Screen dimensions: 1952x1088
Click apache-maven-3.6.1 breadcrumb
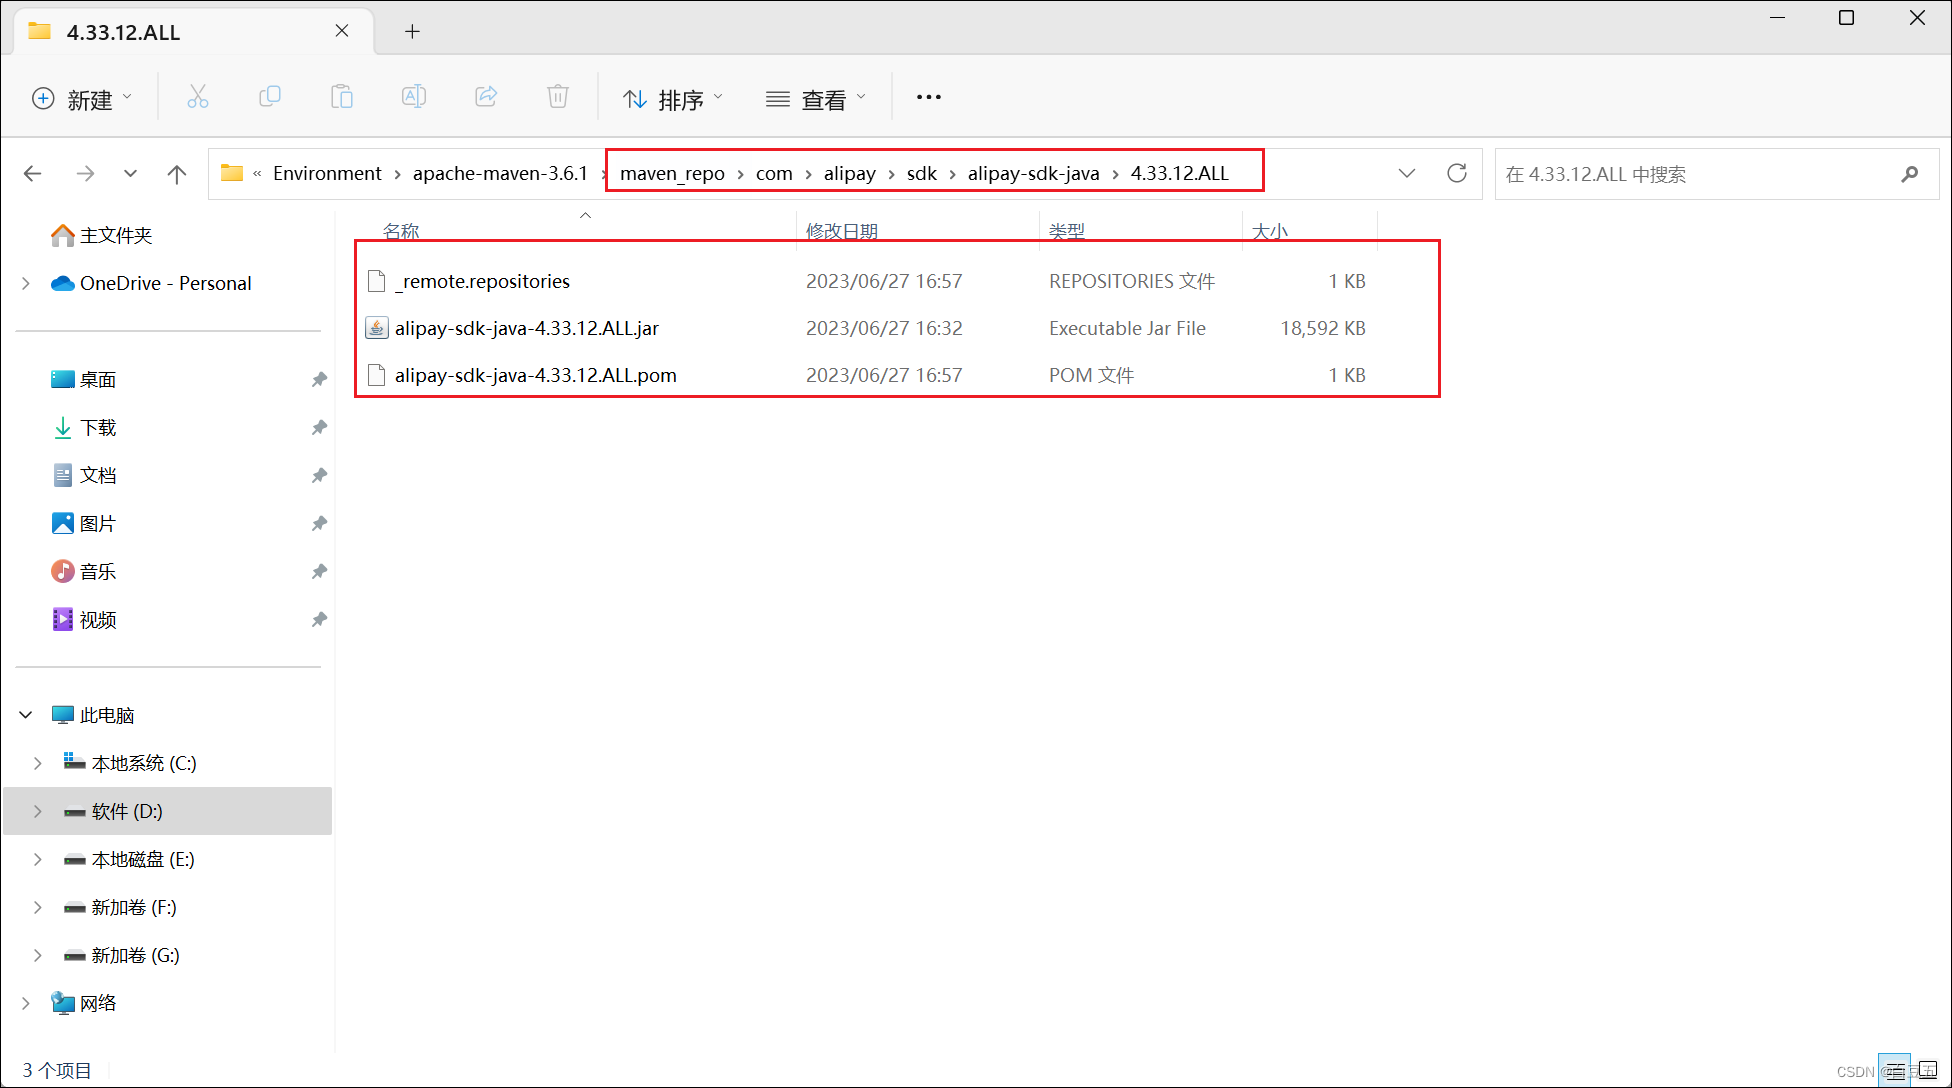(x=500, y=173)
